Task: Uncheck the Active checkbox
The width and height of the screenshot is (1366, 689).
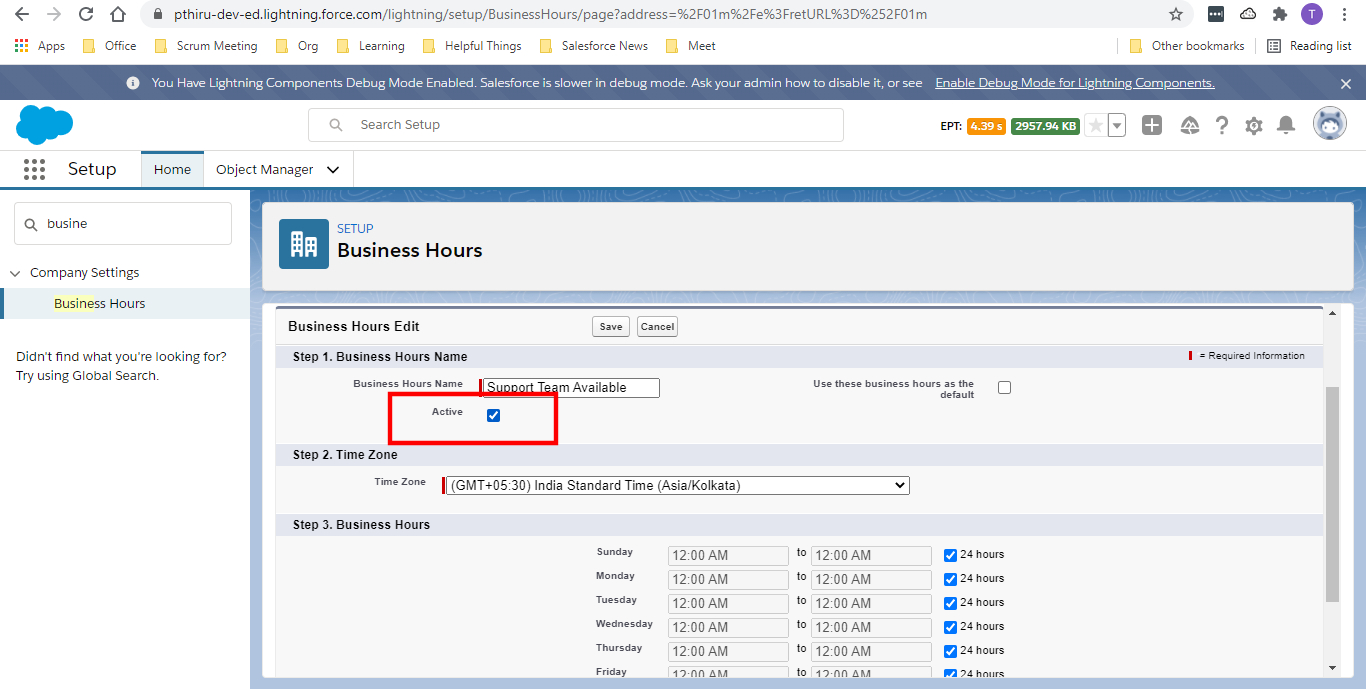Action: (x=493, y=414)
